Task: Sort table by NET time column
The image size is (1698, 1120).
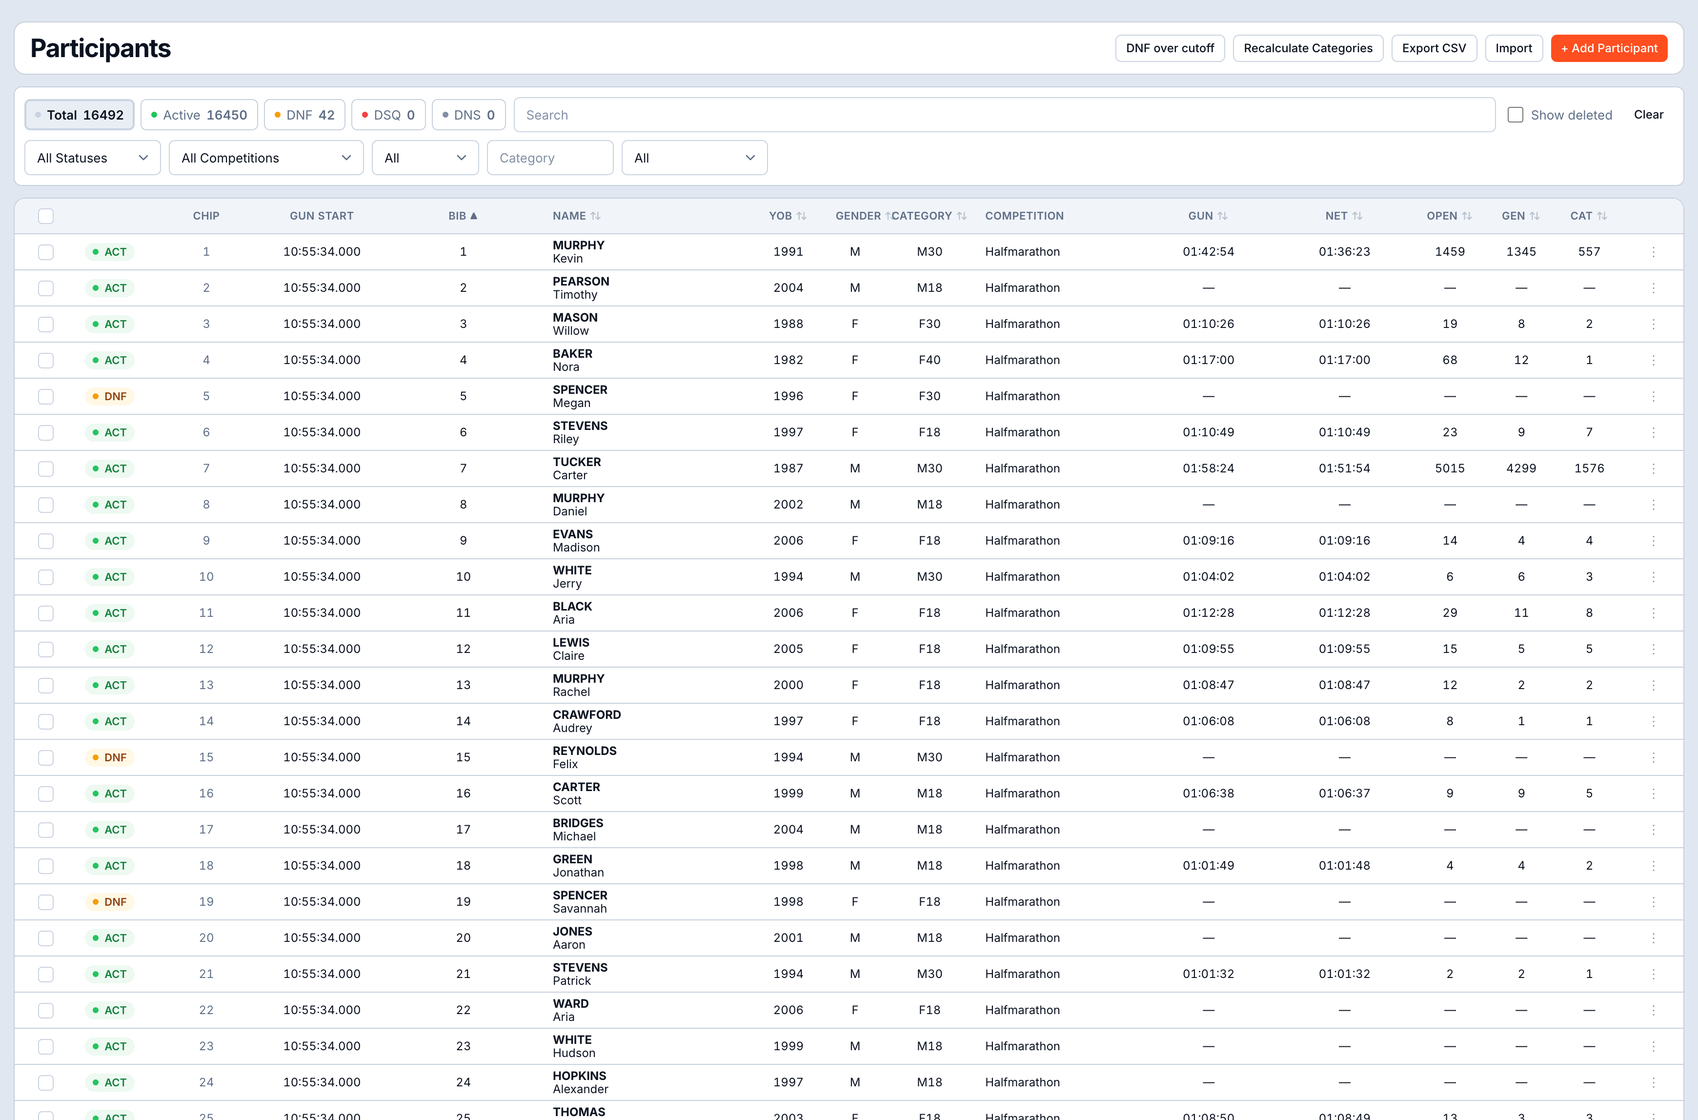Action: [x=1344, y=216]
